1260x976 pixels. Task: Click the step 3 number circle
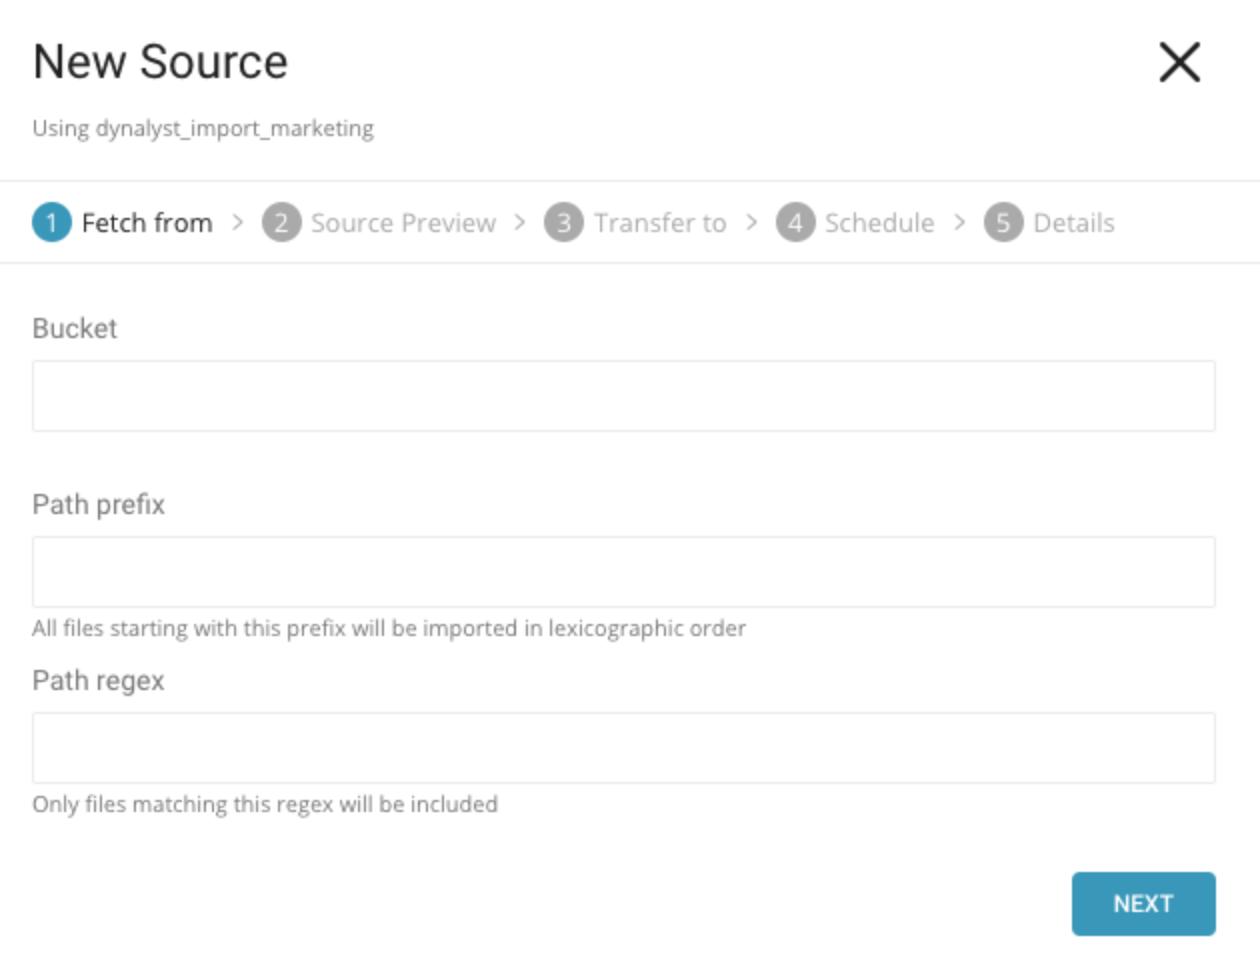564,222
